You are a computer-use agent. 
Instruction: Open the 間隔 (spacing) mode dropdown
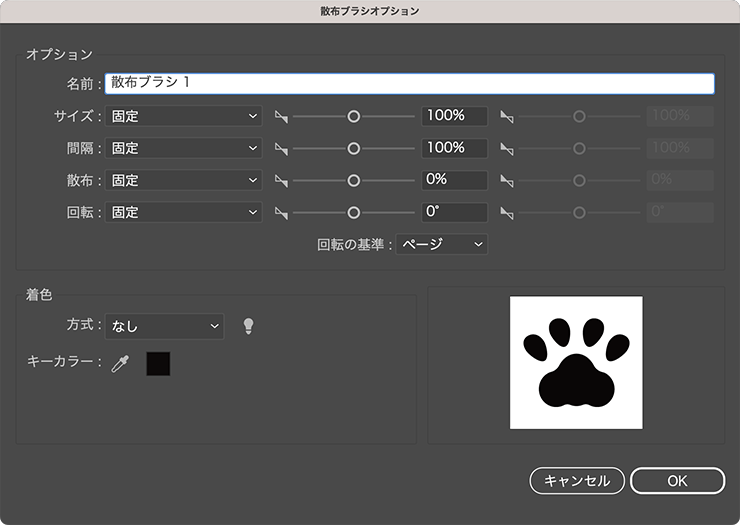coord(183,148)
